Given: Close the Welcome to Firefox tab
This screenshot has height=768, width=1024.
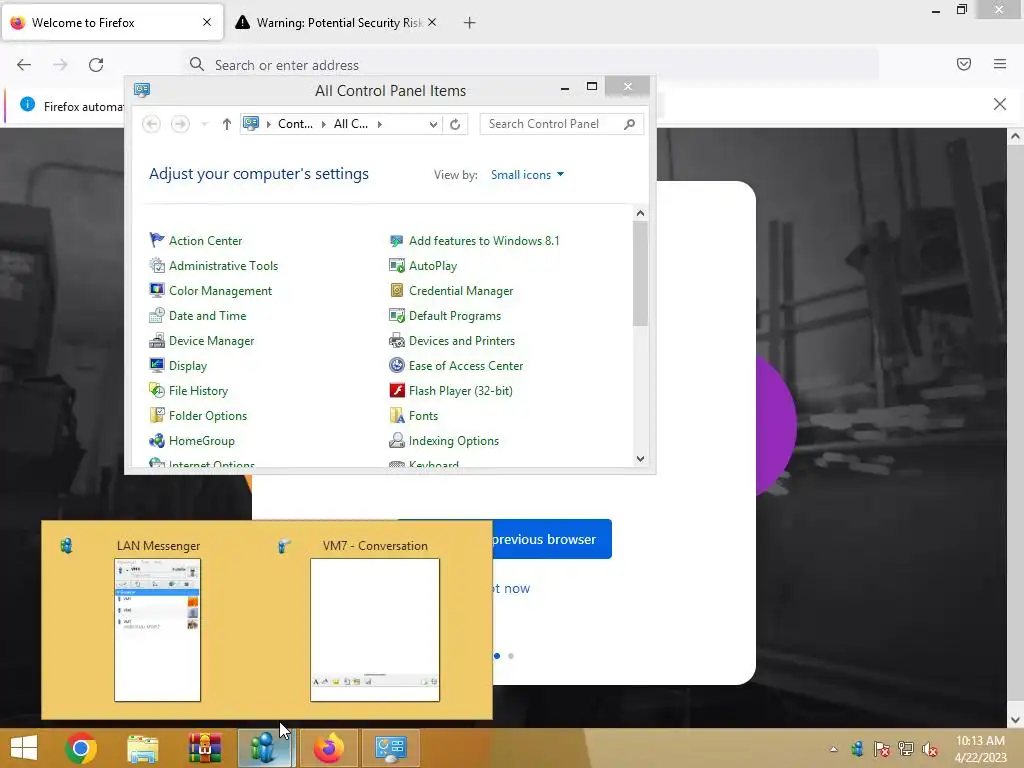Looking at the screenshot, I should [x=207, y=22].
